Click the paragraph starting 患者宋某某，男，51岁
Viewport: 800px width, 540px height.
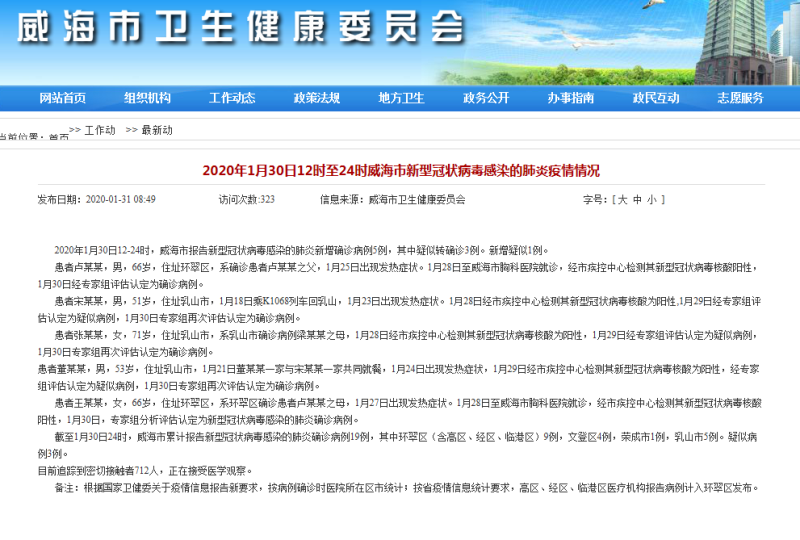click(x=399, y=310)
